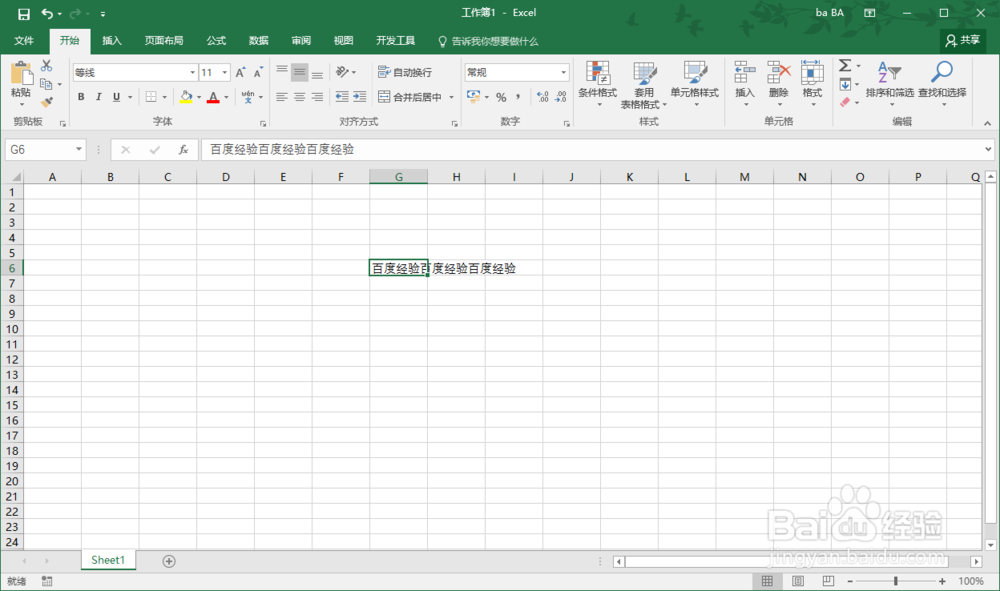Toggle bold formatting
Screen dimensions: 1000x591
[81, 97]
